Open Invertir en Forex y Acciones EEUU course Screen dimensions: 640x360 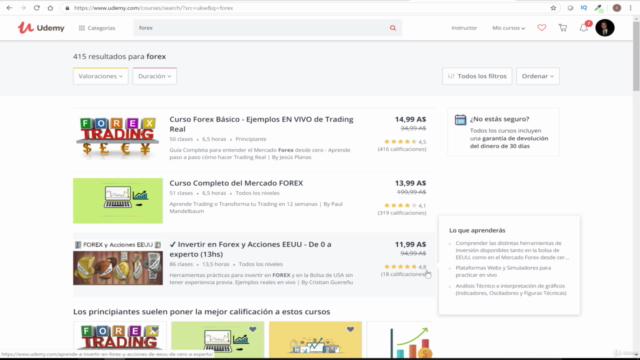(250, 249)
